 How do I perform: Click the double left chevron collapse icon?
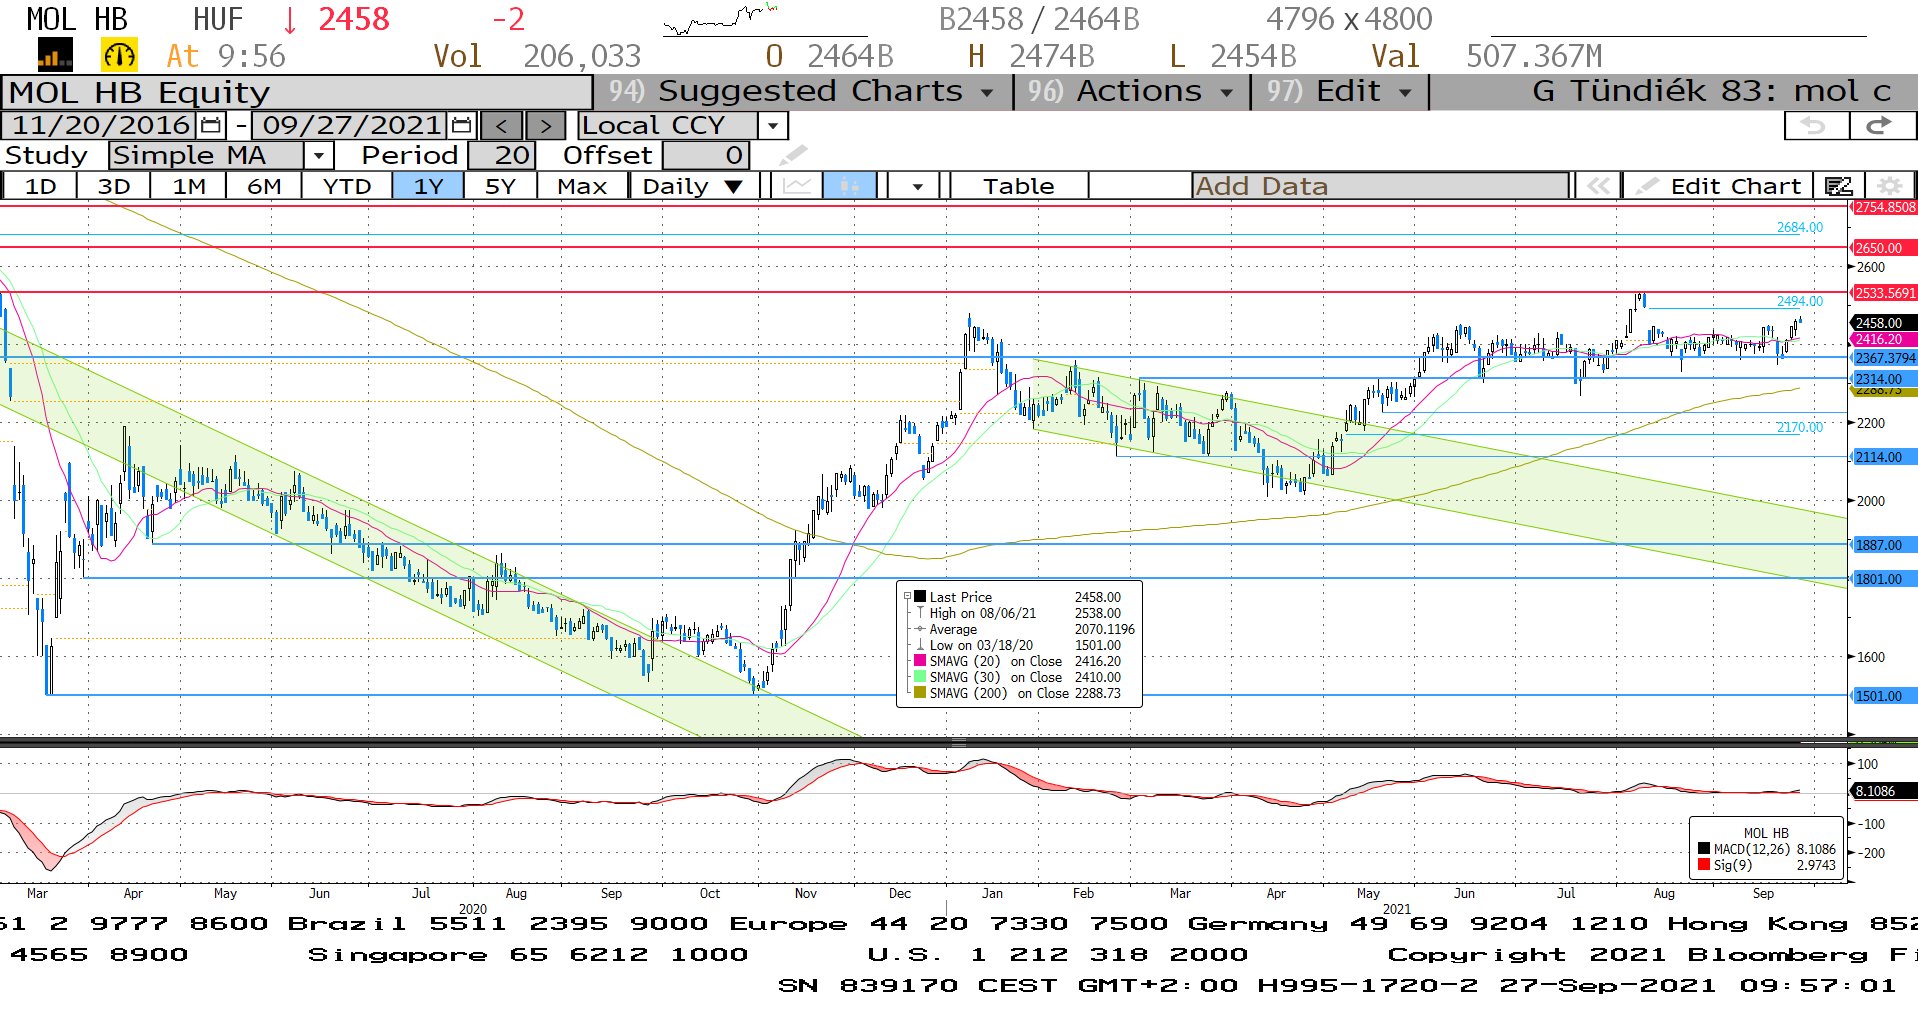(1598, 186)
